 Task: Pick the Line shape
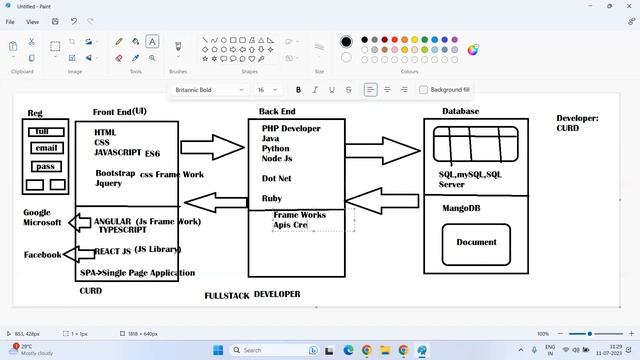205,40
